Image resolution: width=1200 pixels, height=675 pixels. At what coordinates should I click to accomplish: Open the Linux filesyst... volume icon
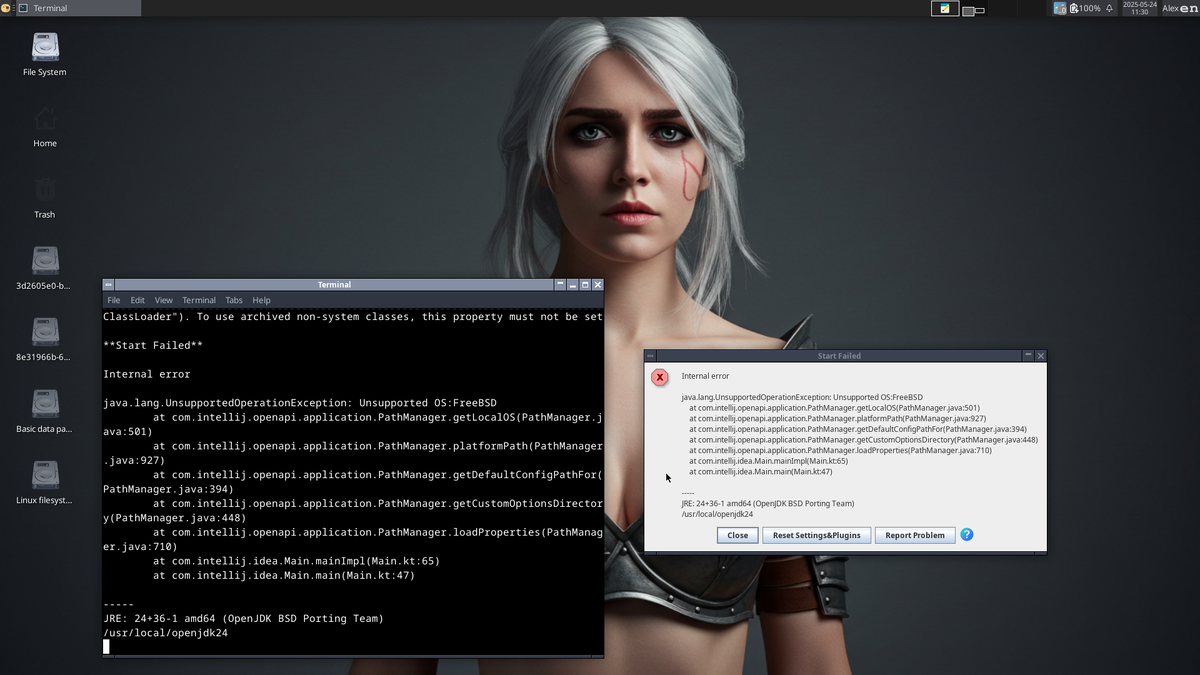[45, 482]
